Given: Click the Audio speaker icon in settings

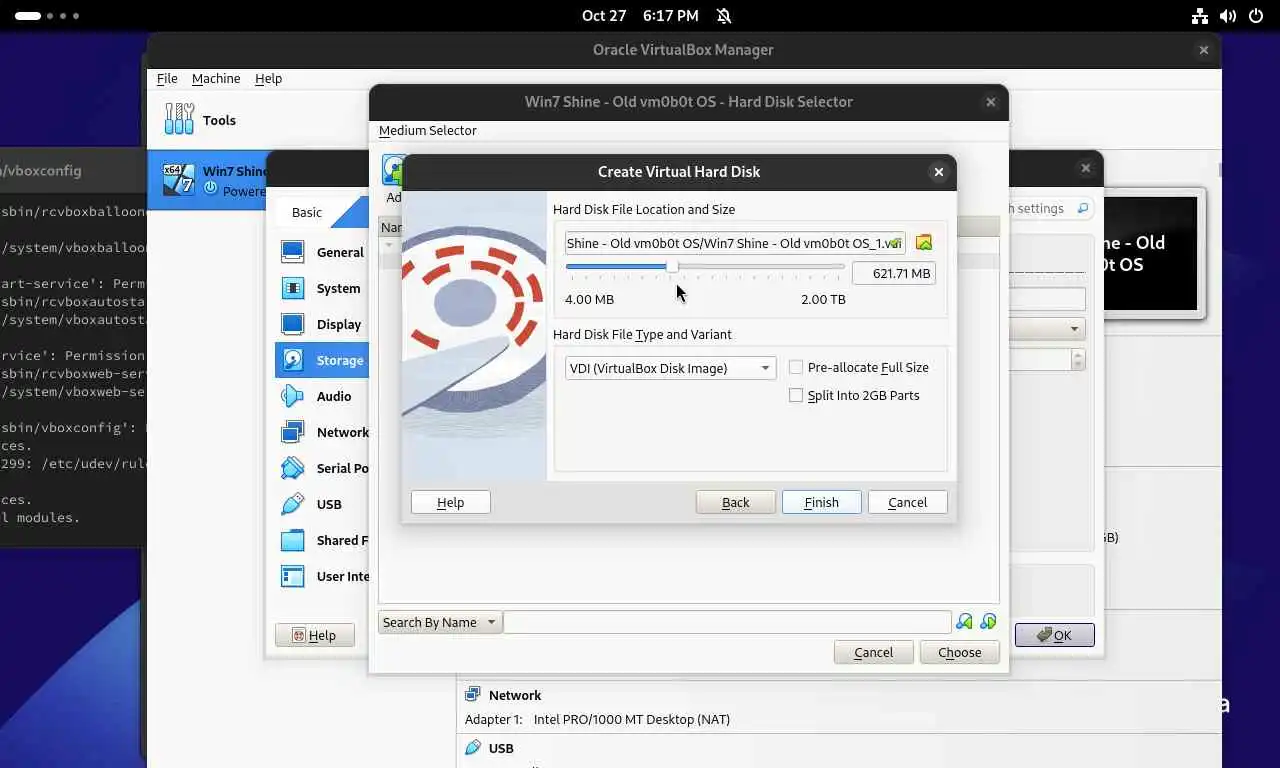Looking at the screenshot, I should click(292, 396).
